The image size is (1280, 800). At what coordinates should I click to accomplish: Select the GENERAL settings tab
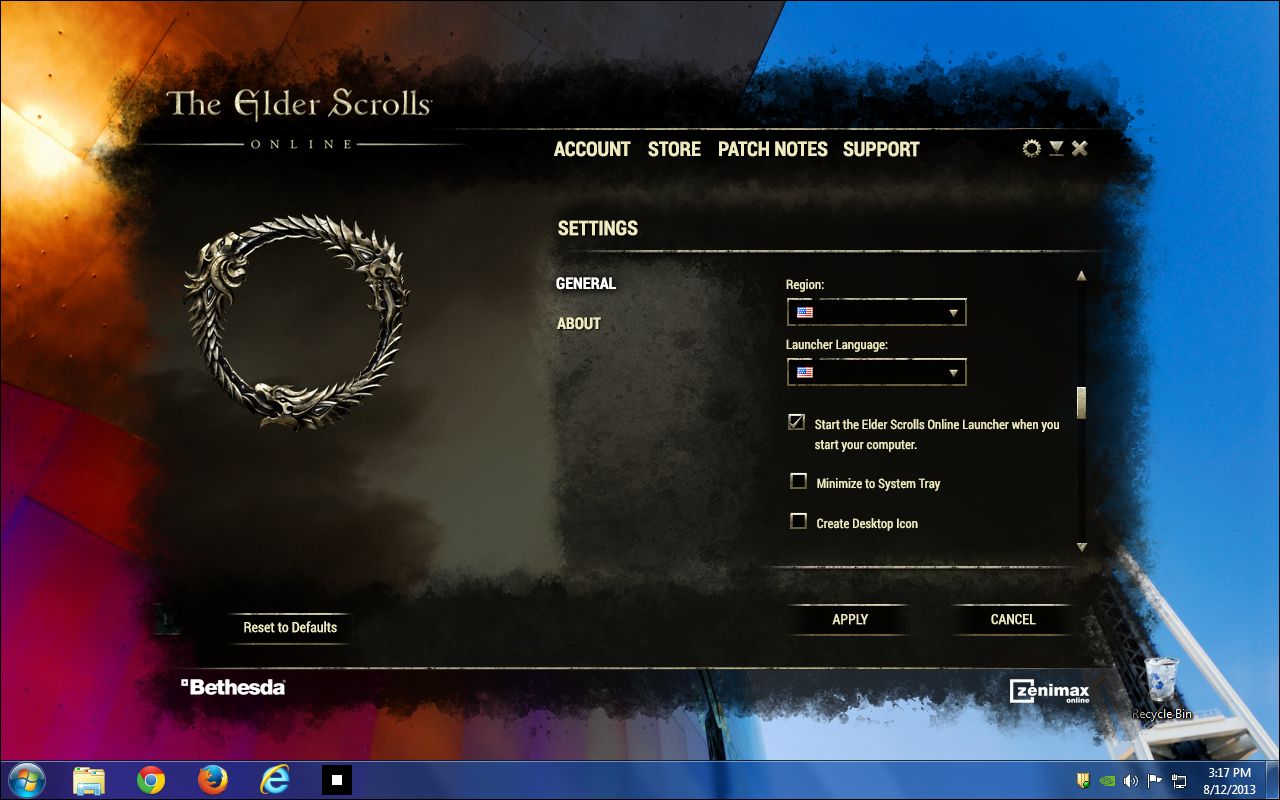586,284
